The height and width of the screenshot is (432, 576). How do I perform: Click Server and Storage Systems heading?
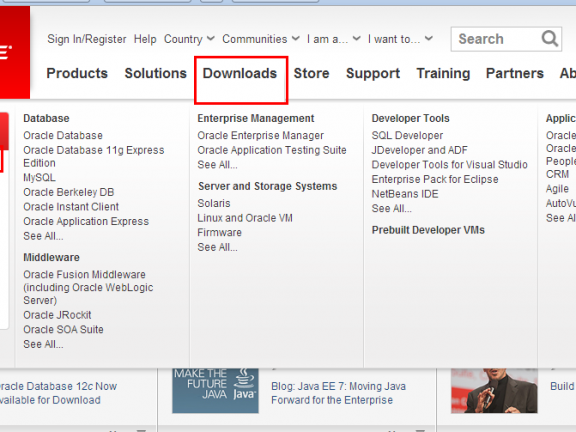point(267,186)
